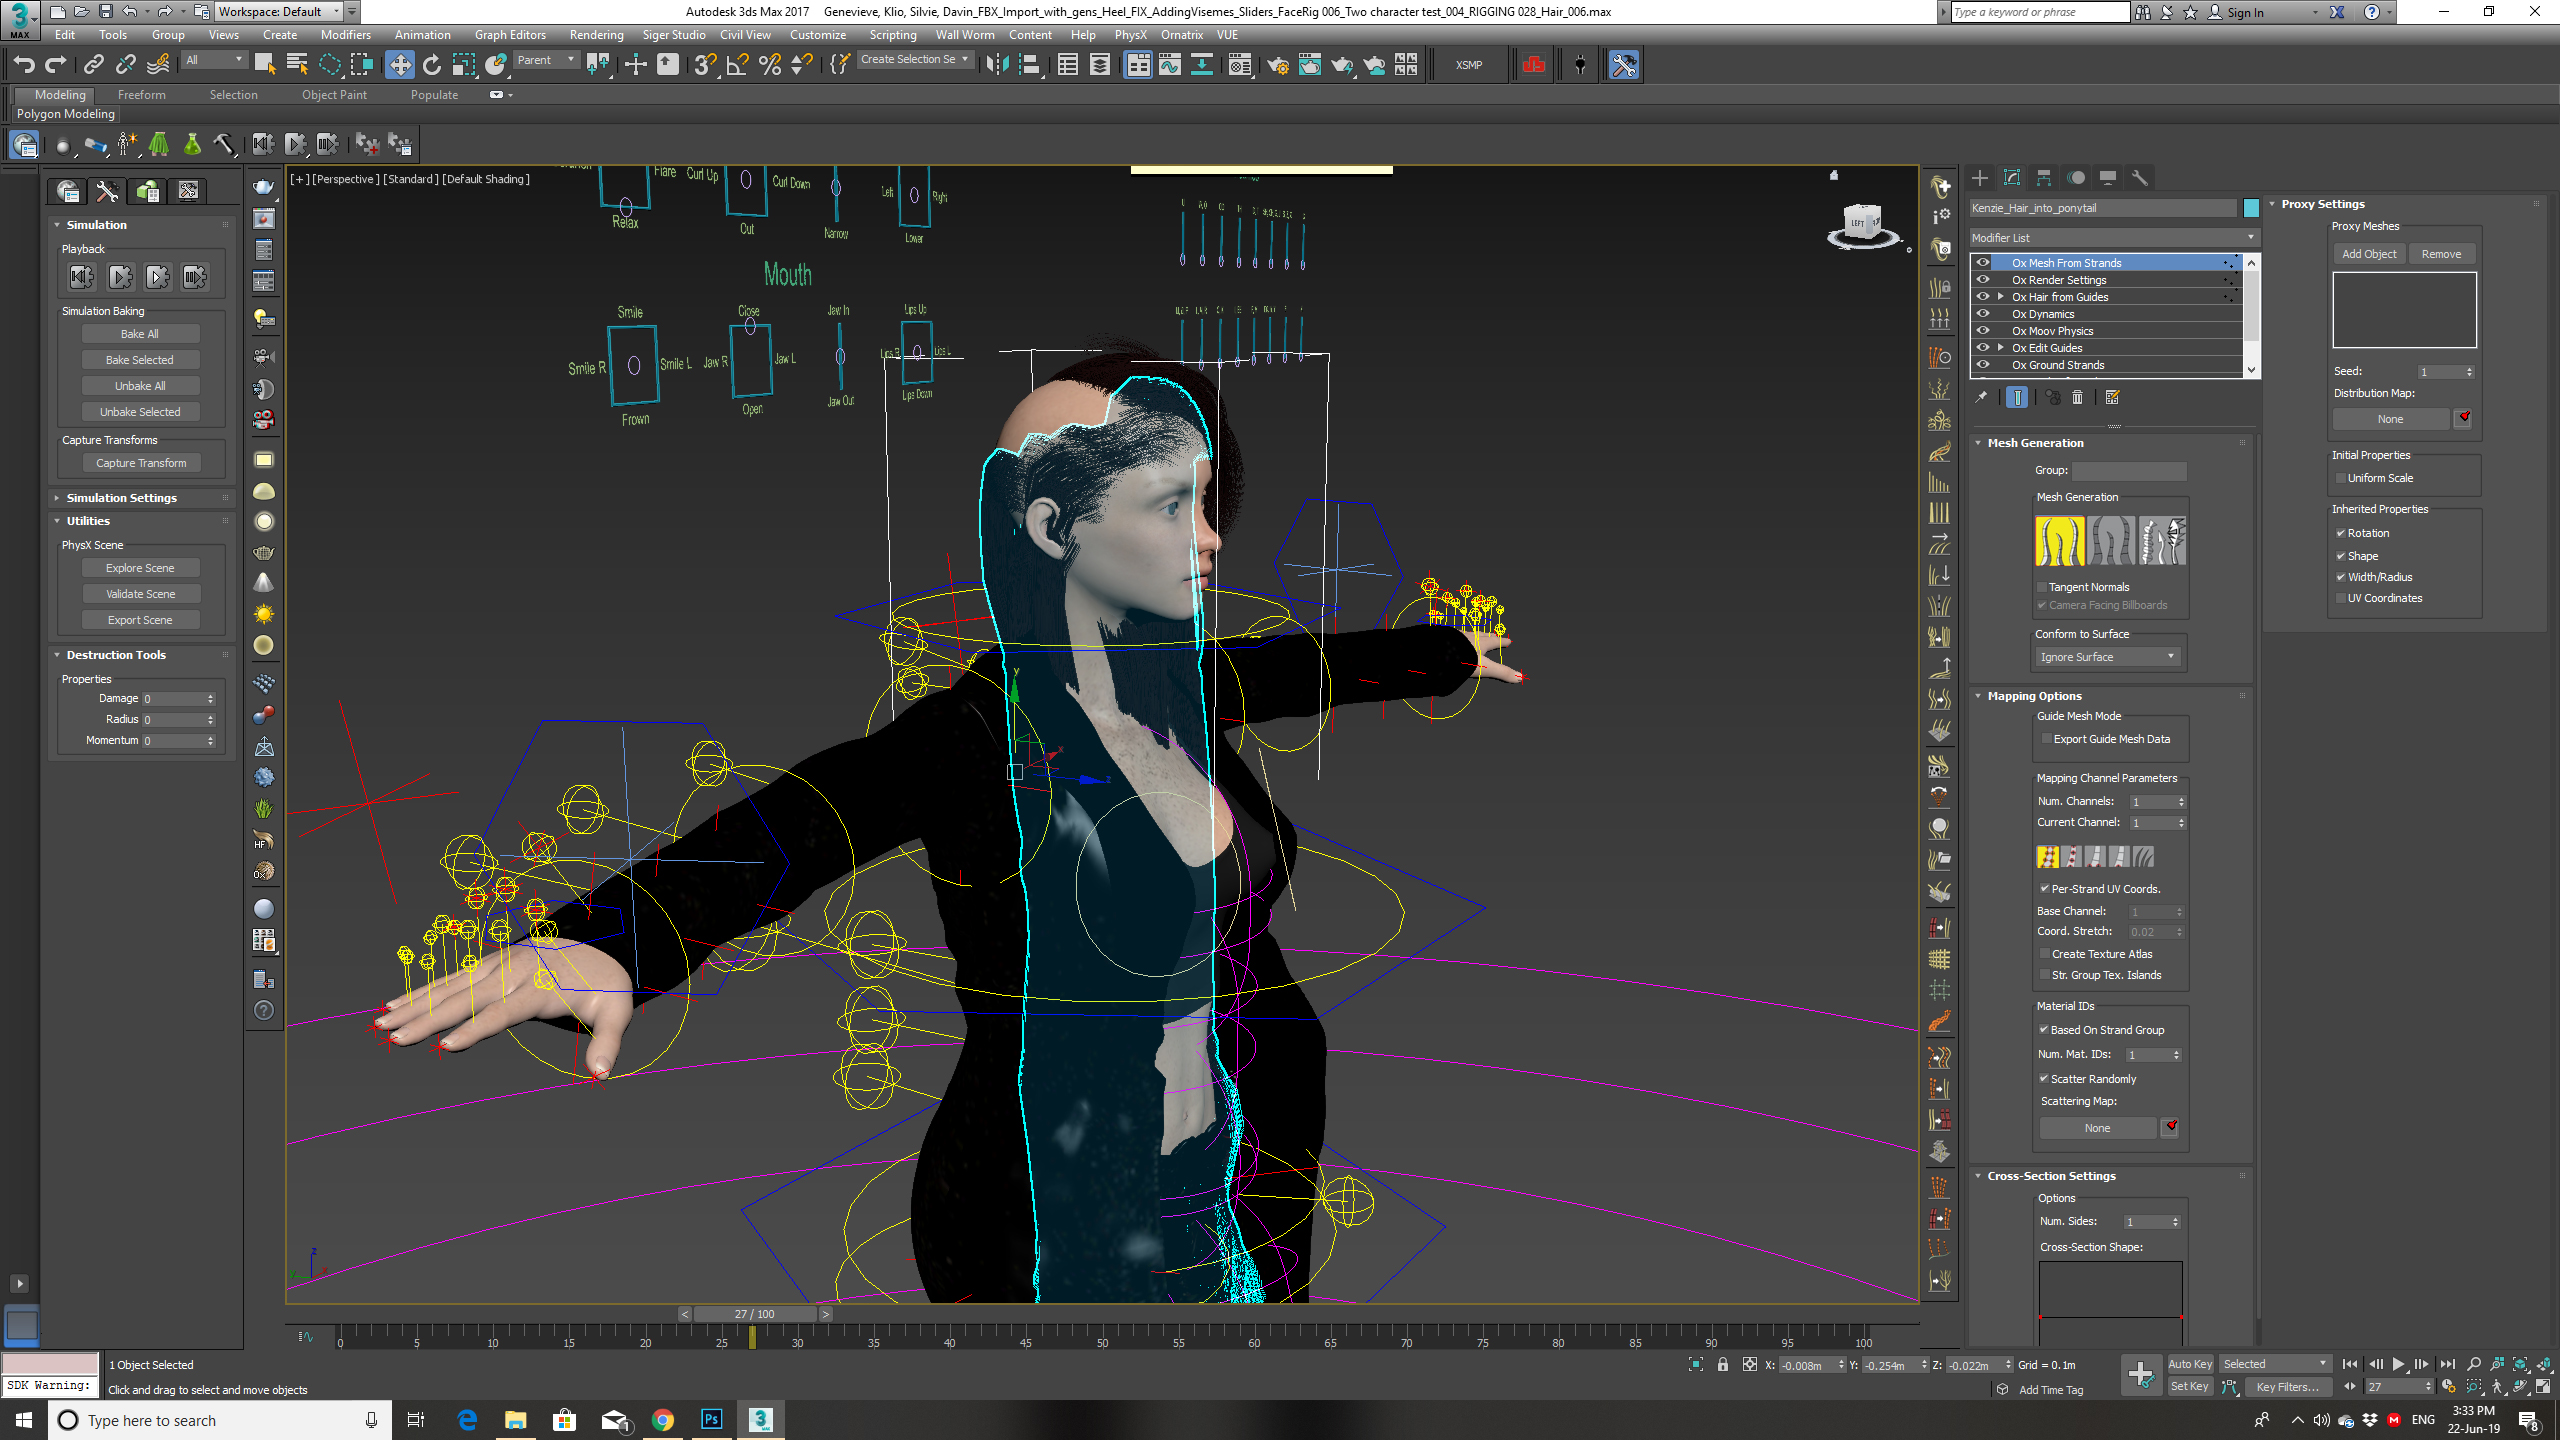Open the Modifier List dropdown

2112,238
